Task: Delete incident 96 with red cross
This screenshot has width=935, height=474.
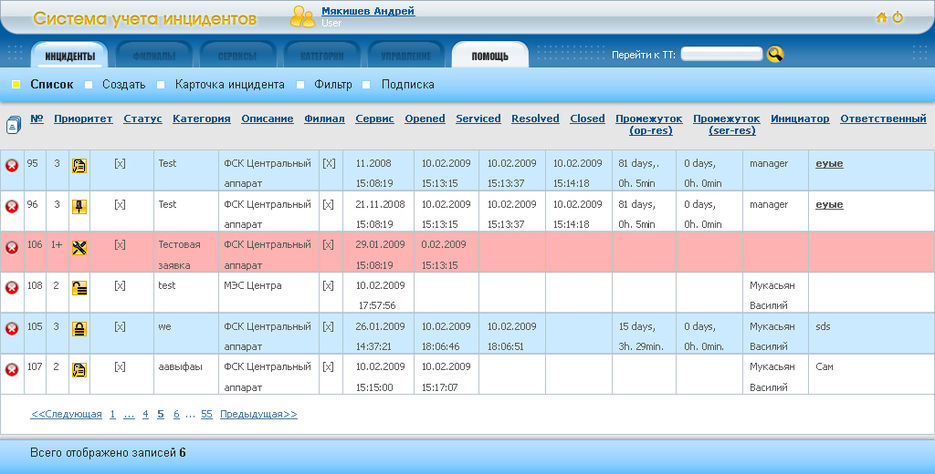Action: click(11, 206)
